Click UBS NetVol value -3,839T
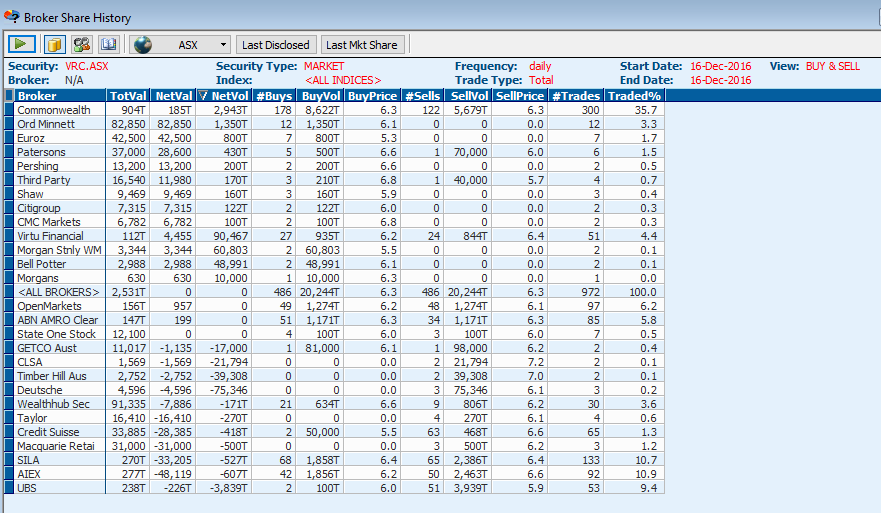The width and height of the screenshot is (881, 513). 229,488
